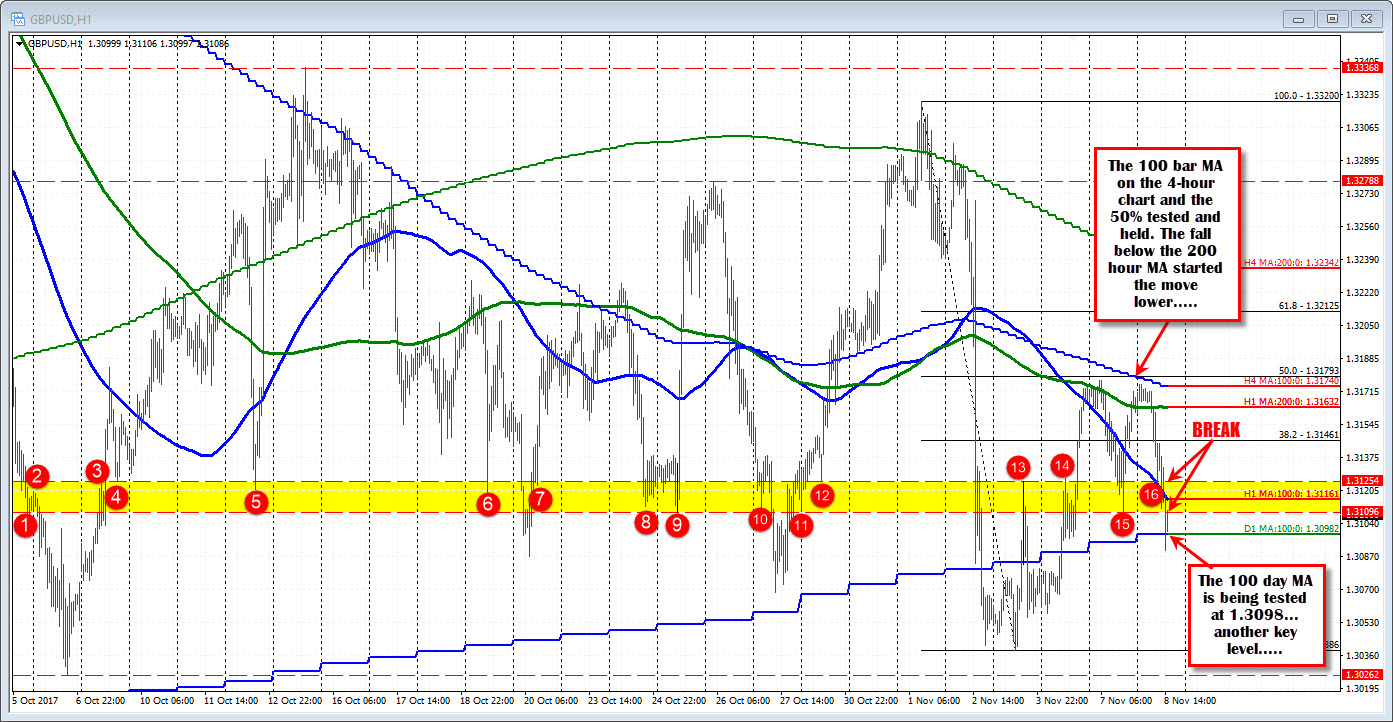Maximize the GBPUSD,H1 chart window
The height and width of the screenshot is (722, 1393).
click(x=1332, y=18)
